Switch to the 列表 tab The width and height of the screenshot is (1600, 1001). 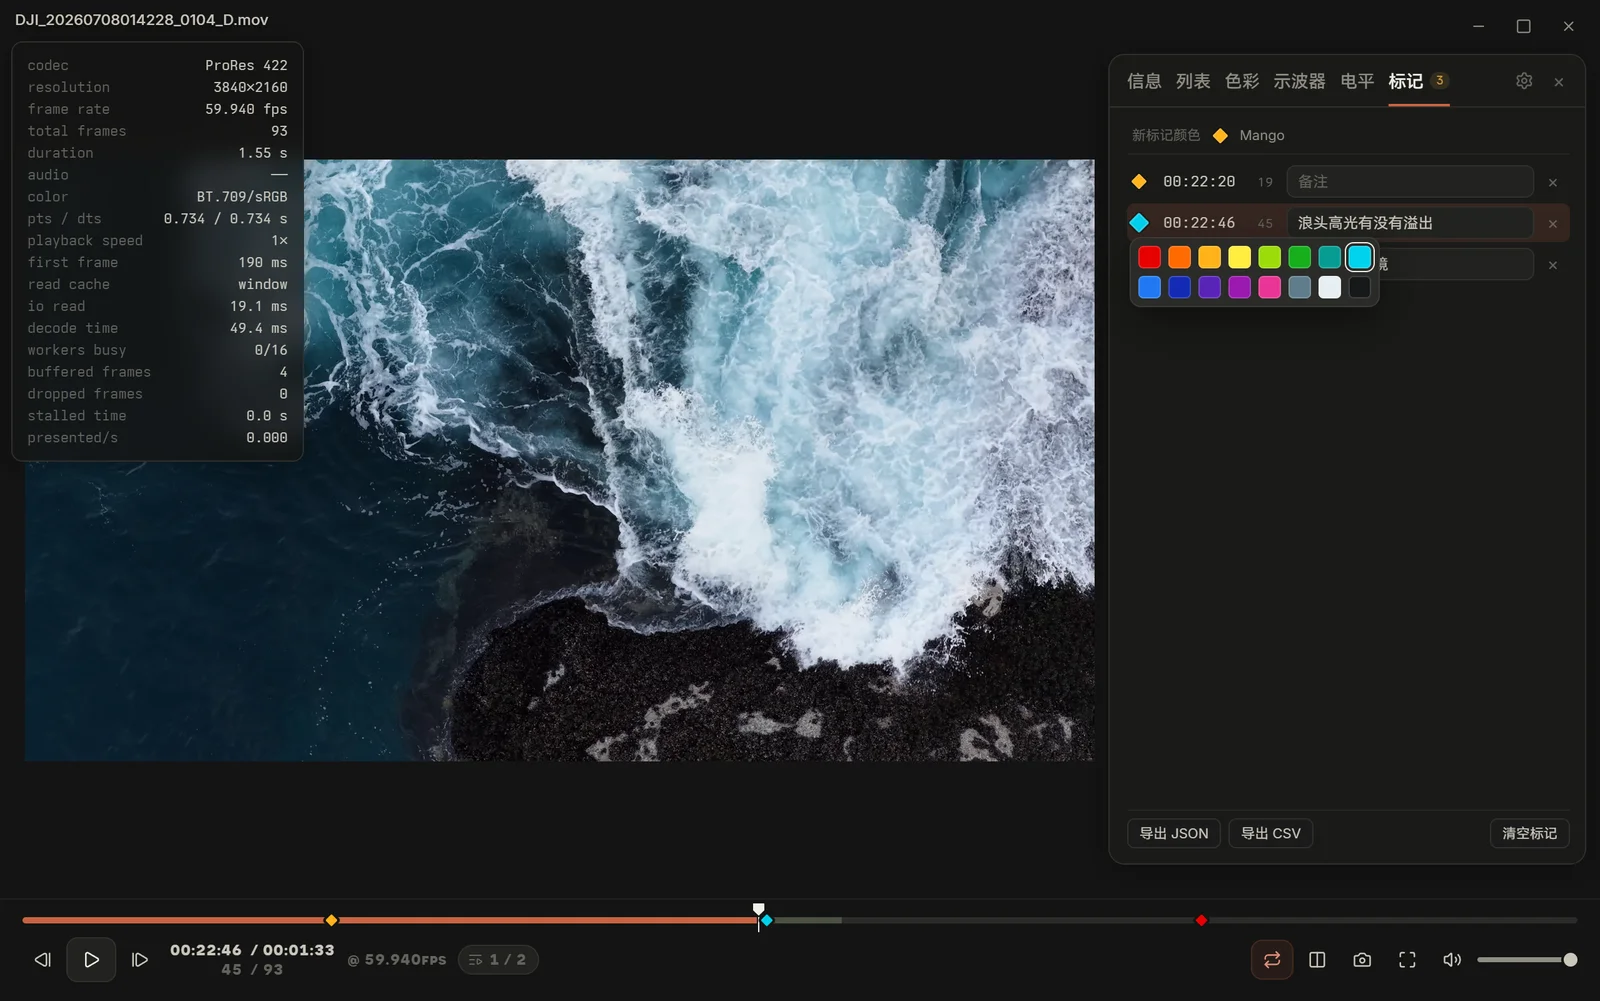(1193, 81)
